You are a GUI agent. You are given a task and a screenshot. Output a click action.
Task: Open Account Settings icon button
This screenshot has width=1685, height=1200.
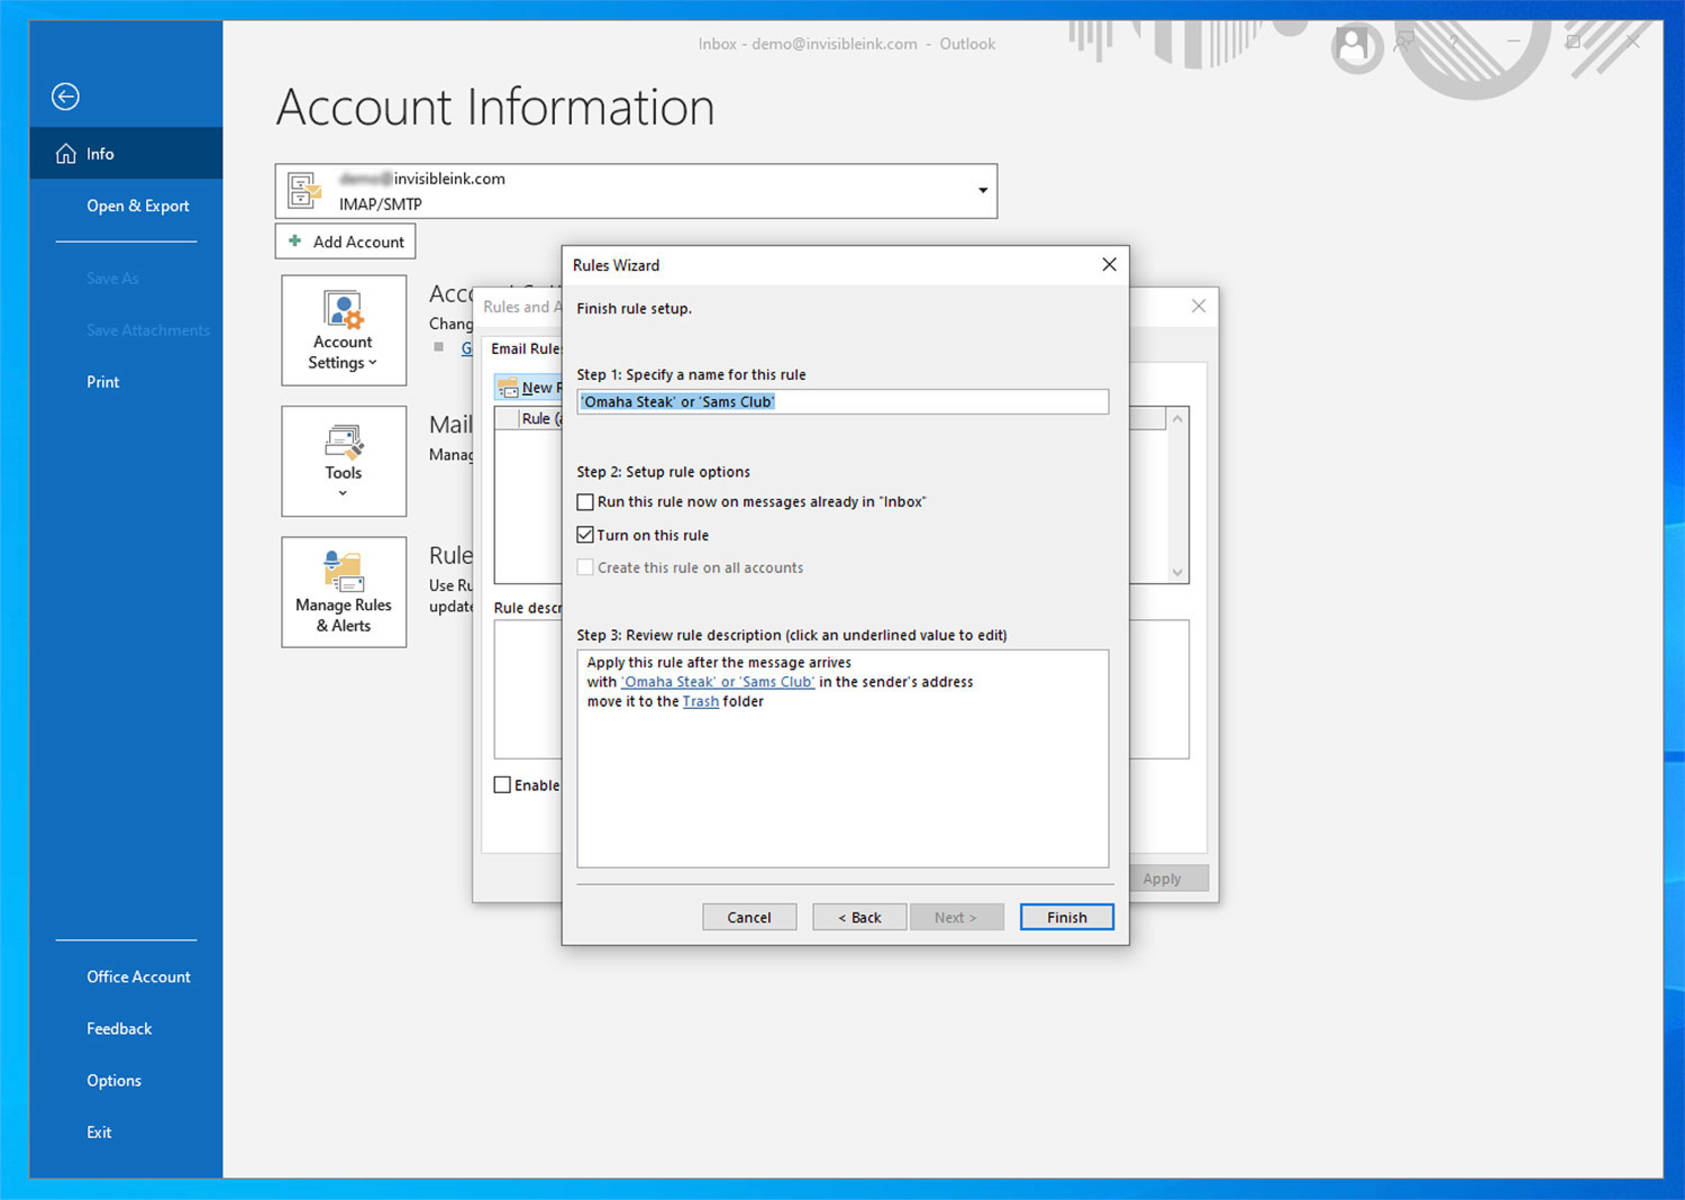tap(344, 330)
